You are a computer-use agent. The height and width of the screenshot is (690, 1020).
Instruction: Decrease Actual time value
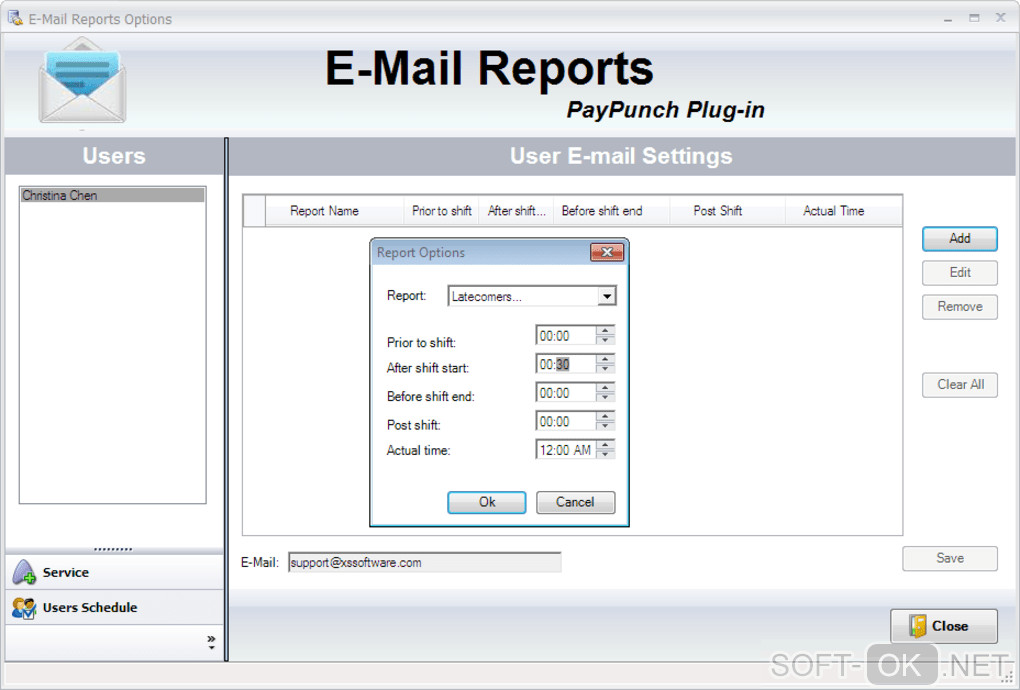605,454
